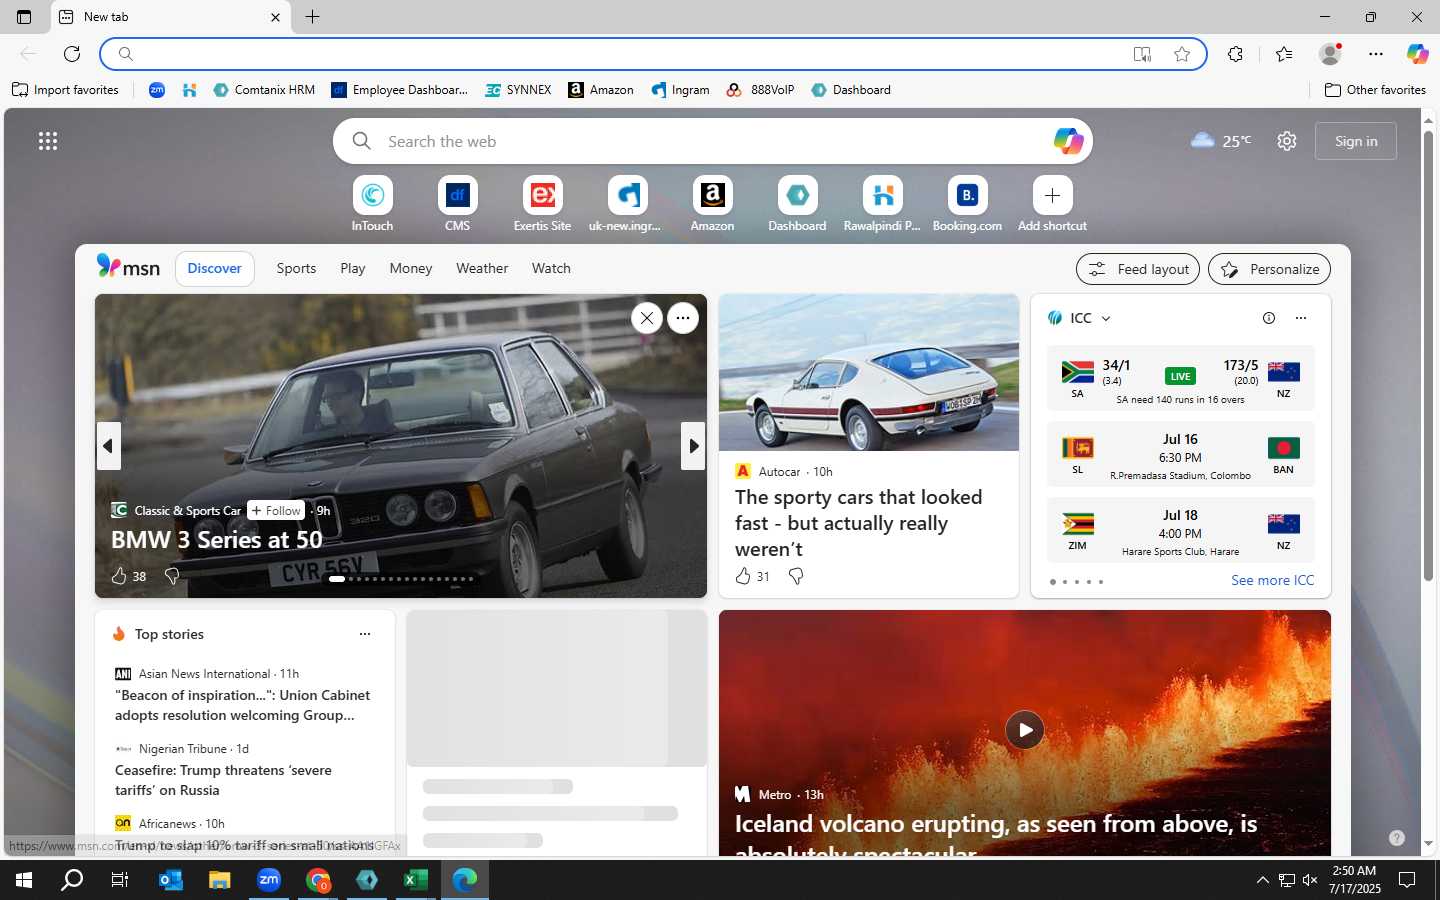The height and width of the screenshot is (900, 1440).
Task: Open the split screen icon in the address bar
Action: [1142, 54]
